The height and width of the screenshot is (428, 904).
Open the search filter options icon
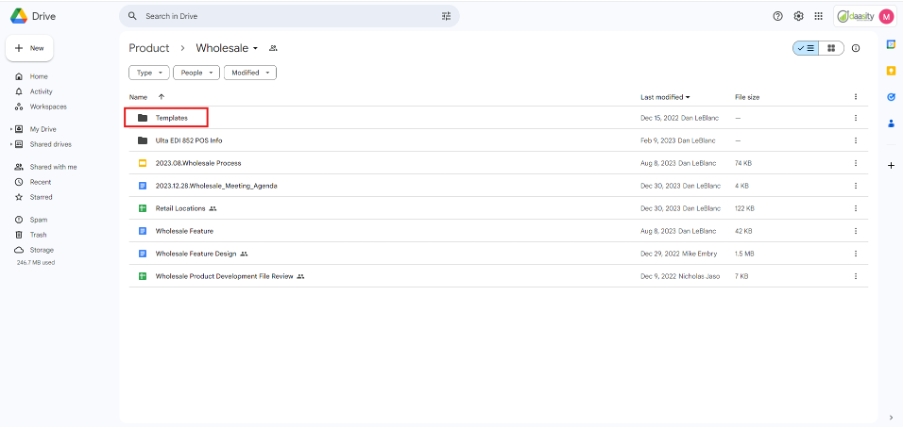(446, 16)
